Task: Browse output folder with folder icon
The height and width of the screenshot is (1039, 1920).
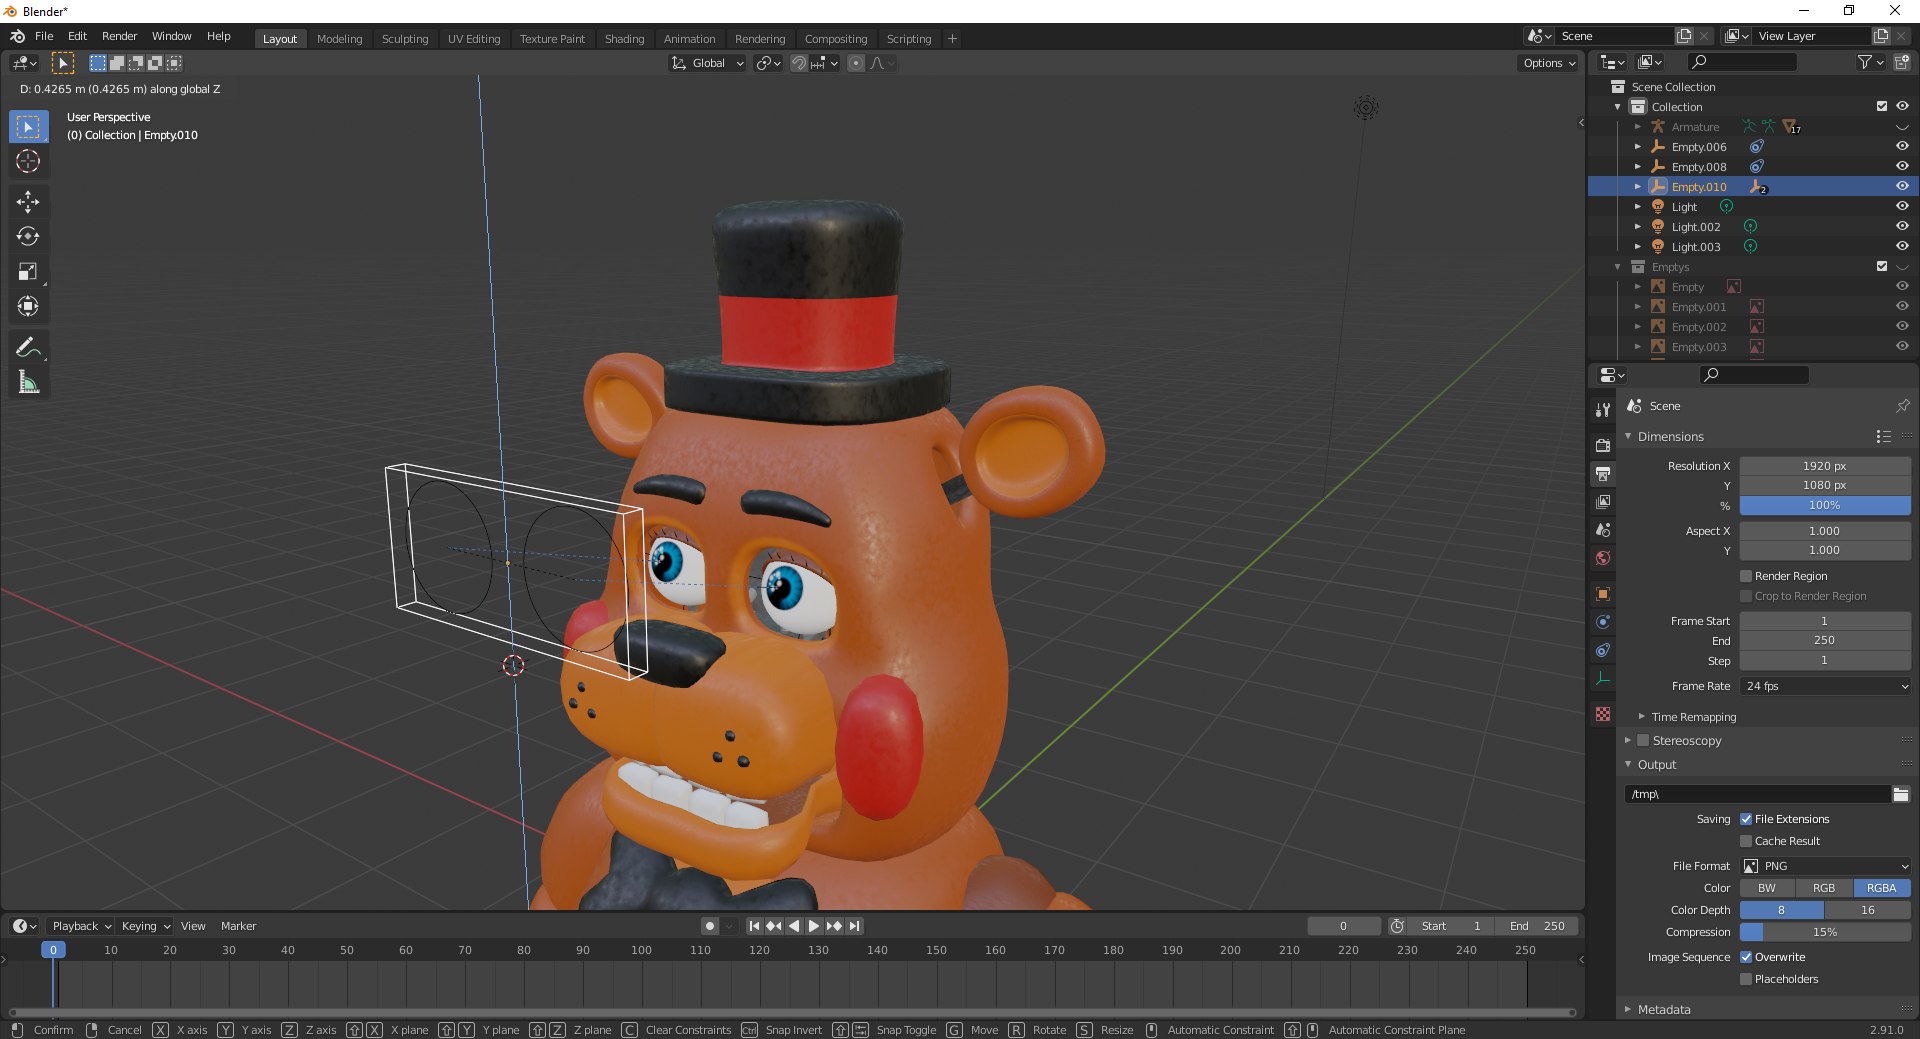Action: coord(1900,794)
